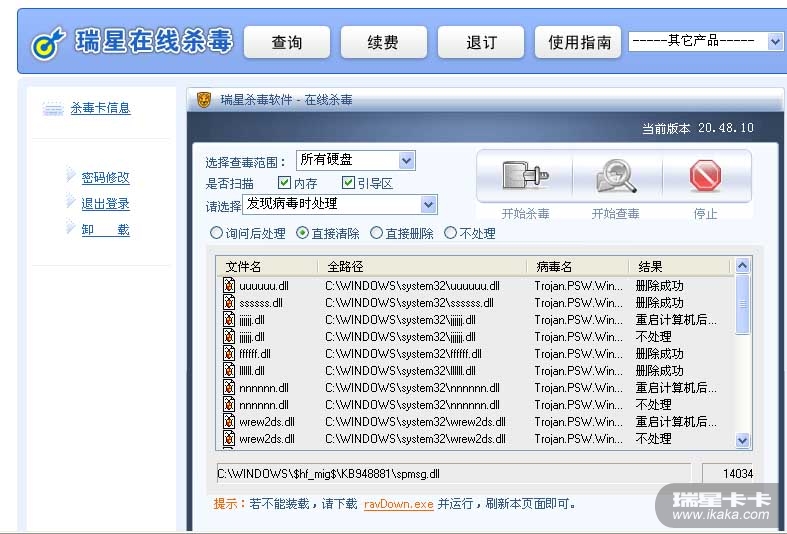
Task: Click the current scanning path field
Action: coord(454,474)
